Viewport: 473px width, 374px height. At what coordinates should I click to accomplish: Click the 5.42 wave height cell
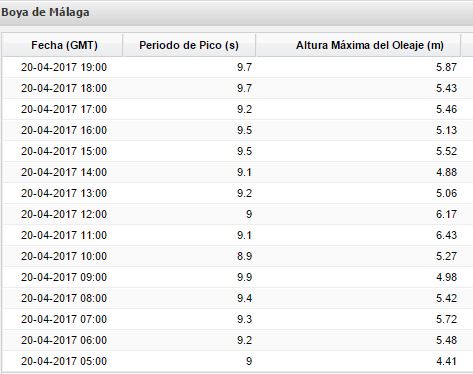[x=358, y=298]
